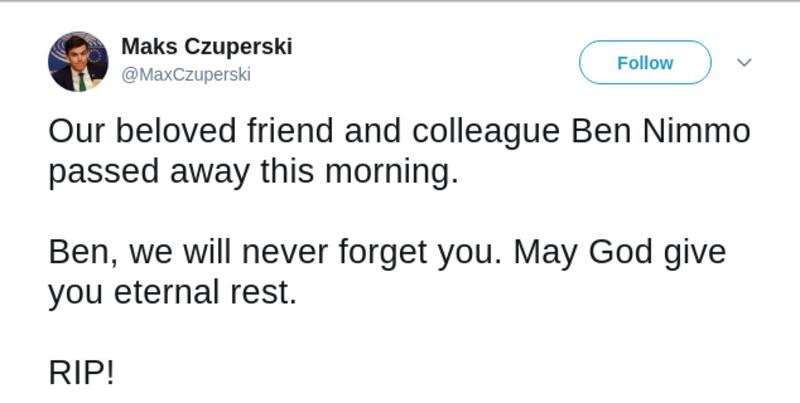Select the 'passed away this morning' line
Viewport: 800px width, 403px height.
point(252,172)
